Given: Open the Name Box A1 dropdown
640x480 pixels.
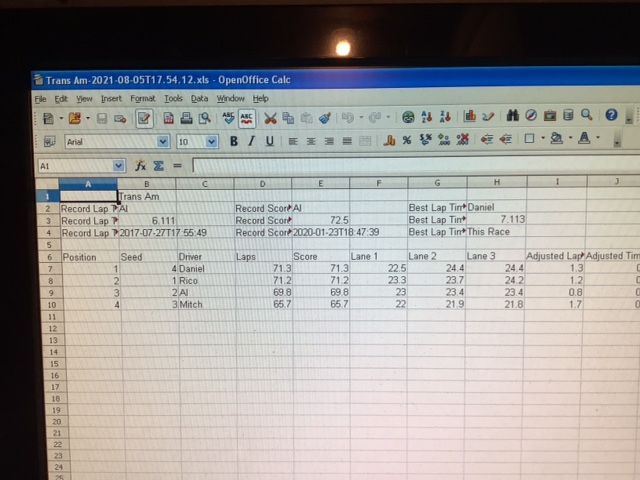Looking at the screenshot, I should click(118, 166).
